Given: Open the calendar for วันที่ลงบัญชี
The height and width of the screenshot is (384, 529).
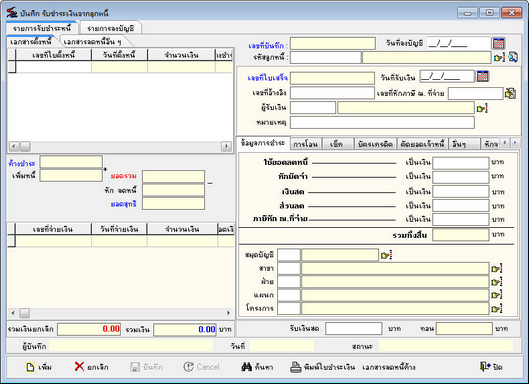Looking at the screenshot, I should click(x=498, y=43).
